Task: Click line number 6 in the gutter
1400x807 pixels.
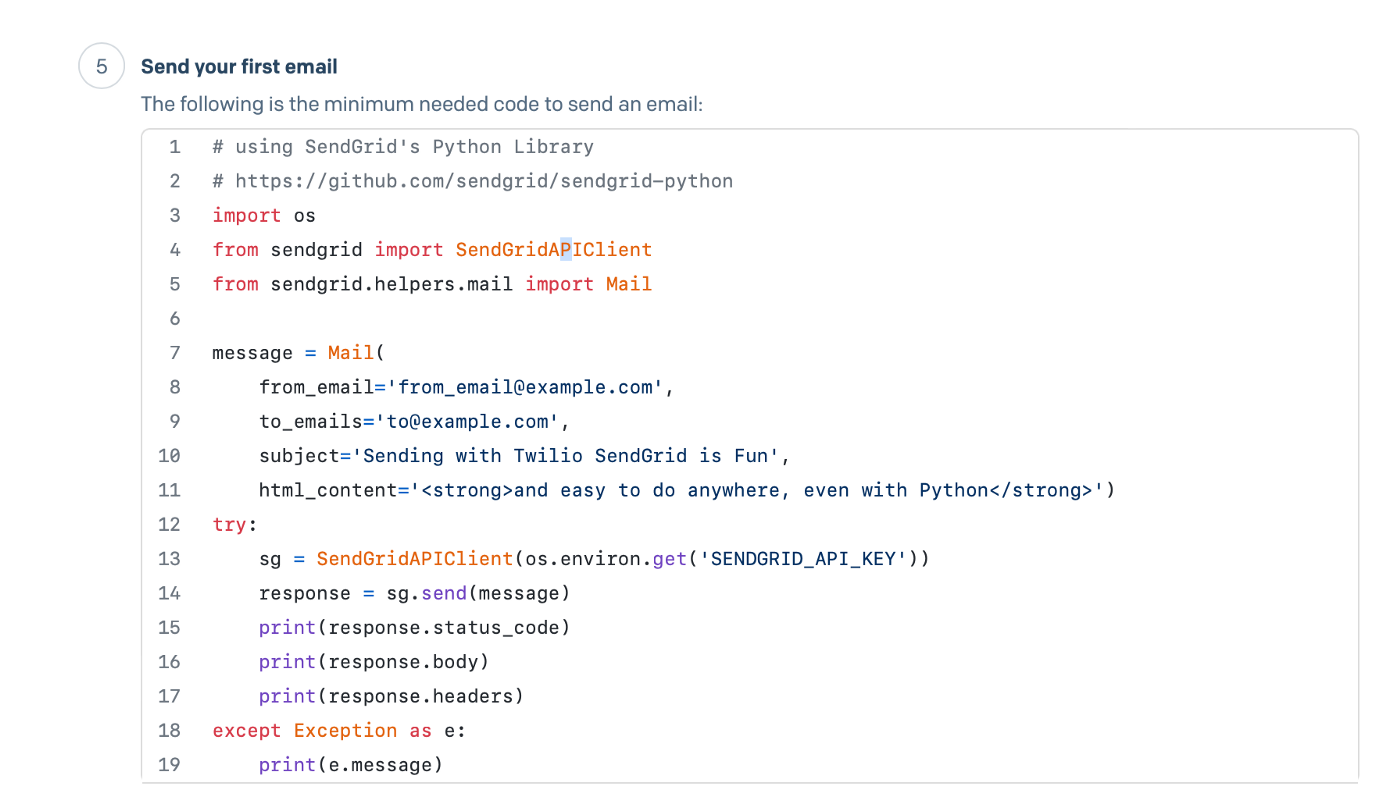Action: coord(175,319)
